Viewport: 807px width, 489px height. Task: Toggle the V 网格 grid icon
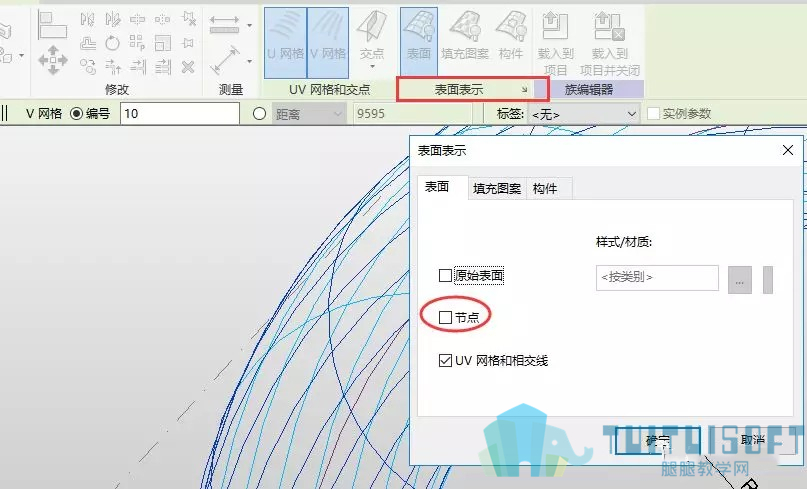coord(328,43)
